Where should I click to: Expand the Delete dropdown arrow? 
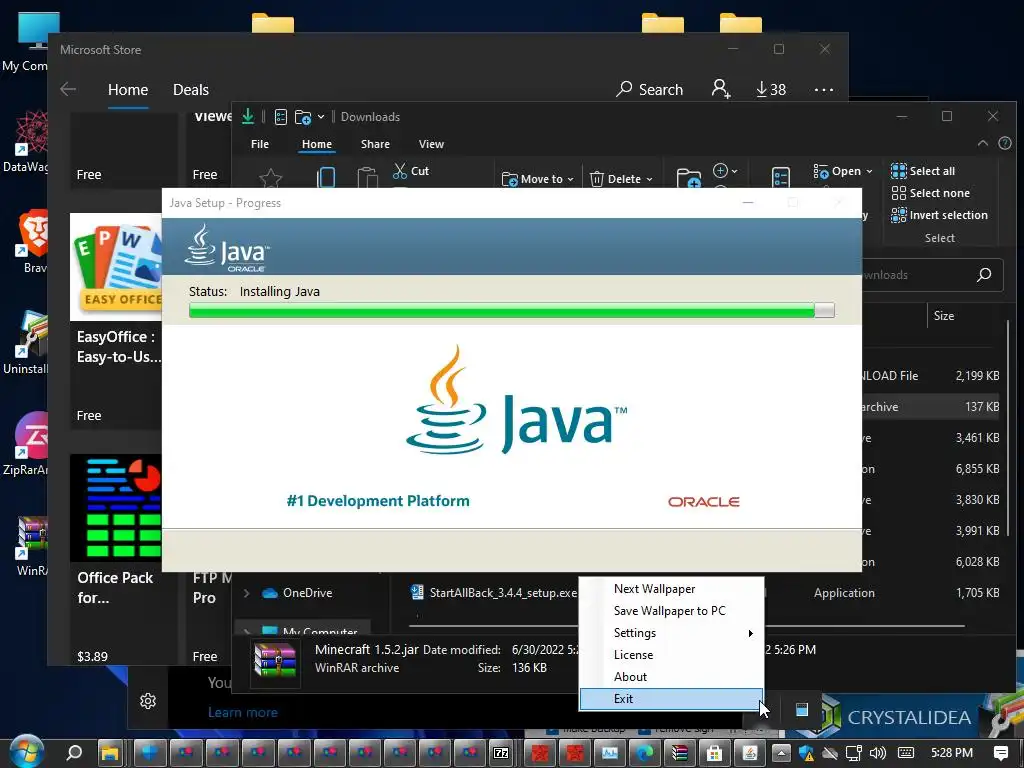(x=649, y=179)
